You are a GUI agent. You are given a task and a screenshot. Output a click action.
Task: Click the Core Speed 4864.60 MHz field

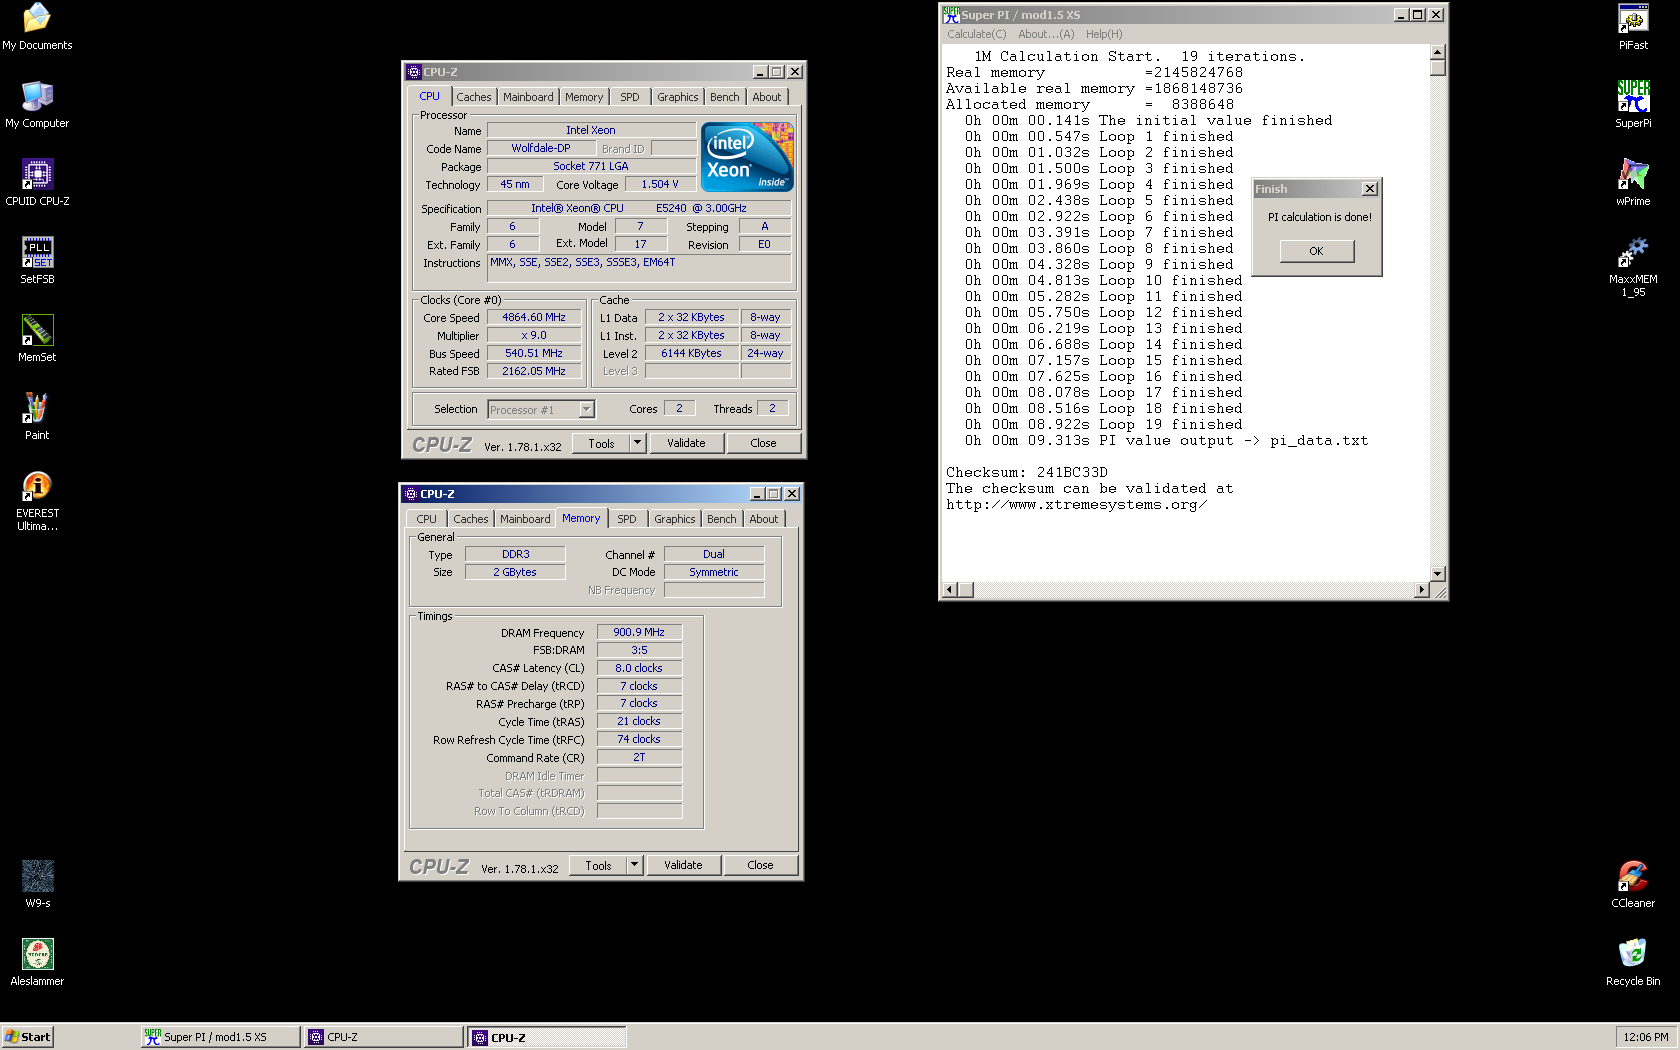(x=534, y=317)
